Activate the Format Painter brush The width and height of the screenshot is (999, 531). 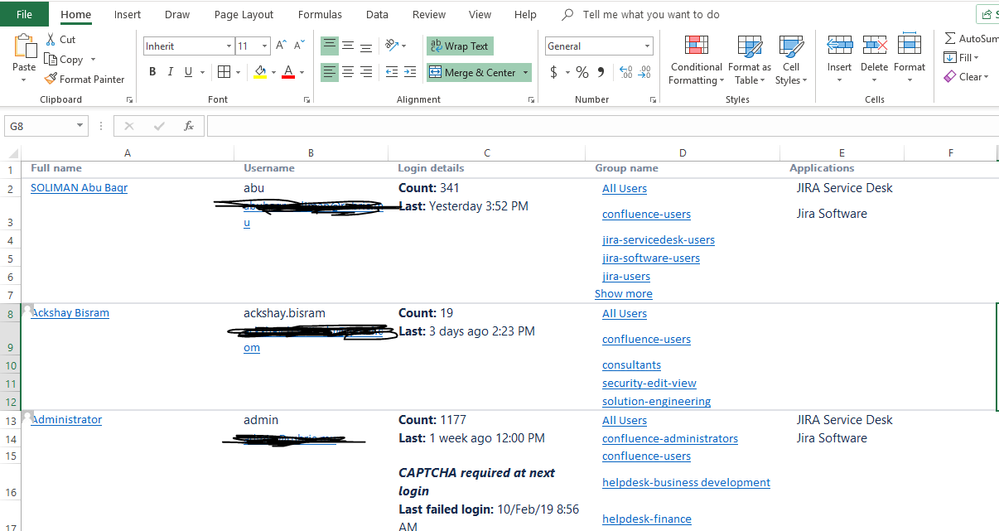point(50,79)
